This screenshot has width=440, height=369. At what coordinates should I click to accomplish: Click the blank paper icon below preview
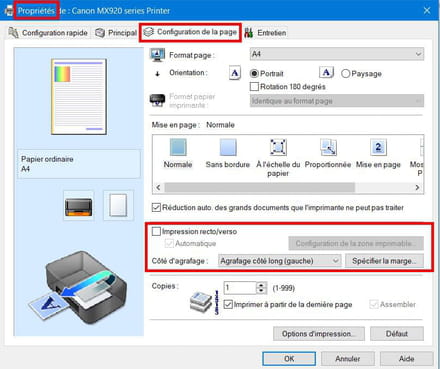coord(118,206)
